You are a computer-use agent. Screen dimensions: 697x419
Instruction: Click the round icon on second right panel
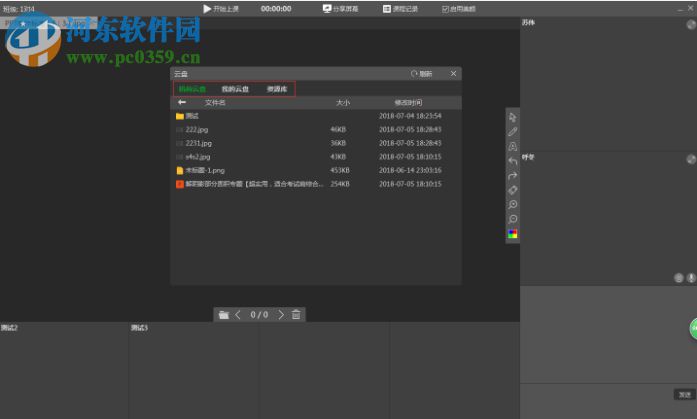click(x=691, y=159)
